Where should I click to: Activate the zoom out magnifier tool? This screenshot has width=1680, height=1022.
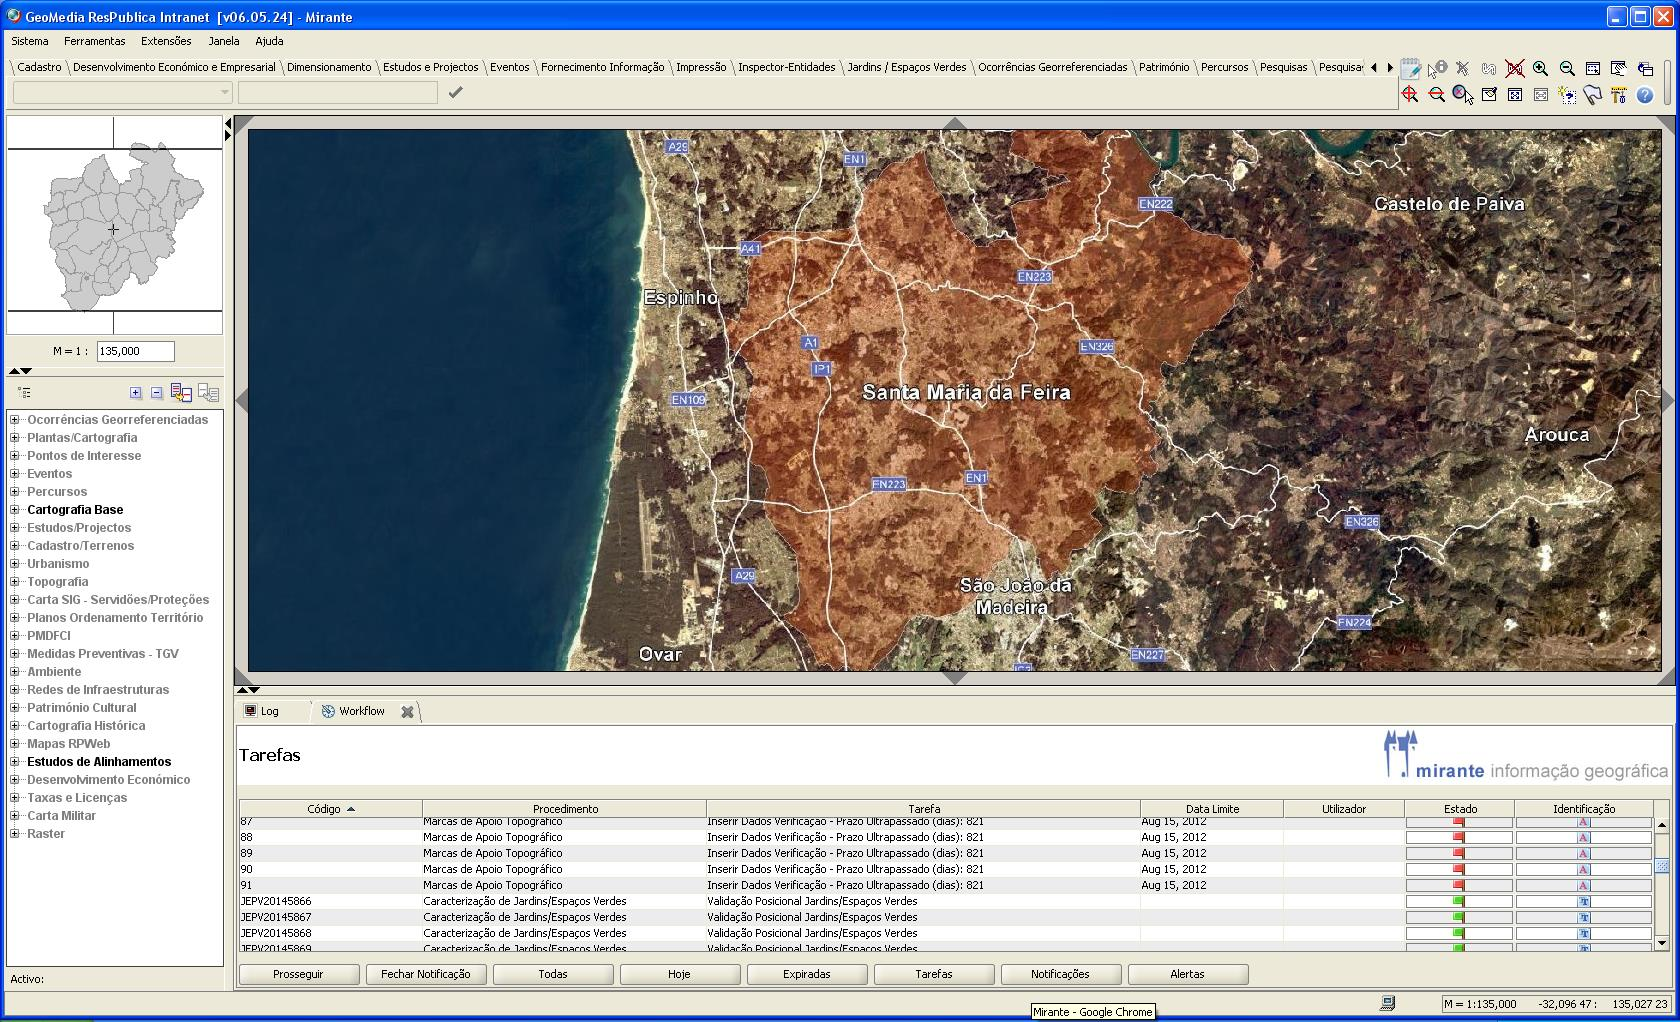[1567, 69]
